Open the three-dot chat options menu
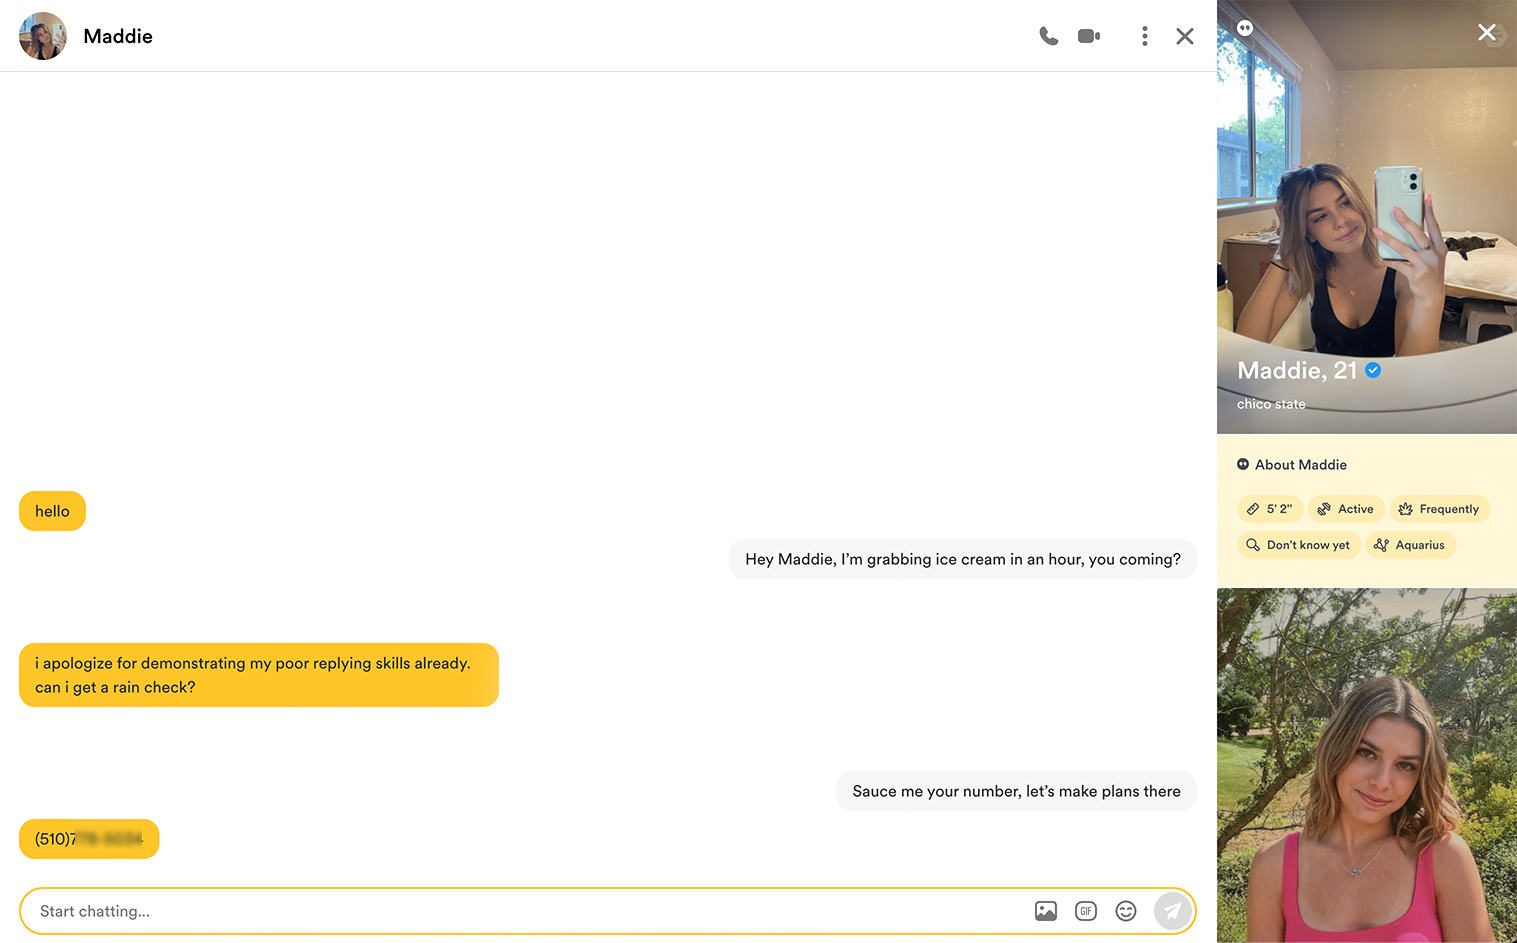 (1145, 36)
